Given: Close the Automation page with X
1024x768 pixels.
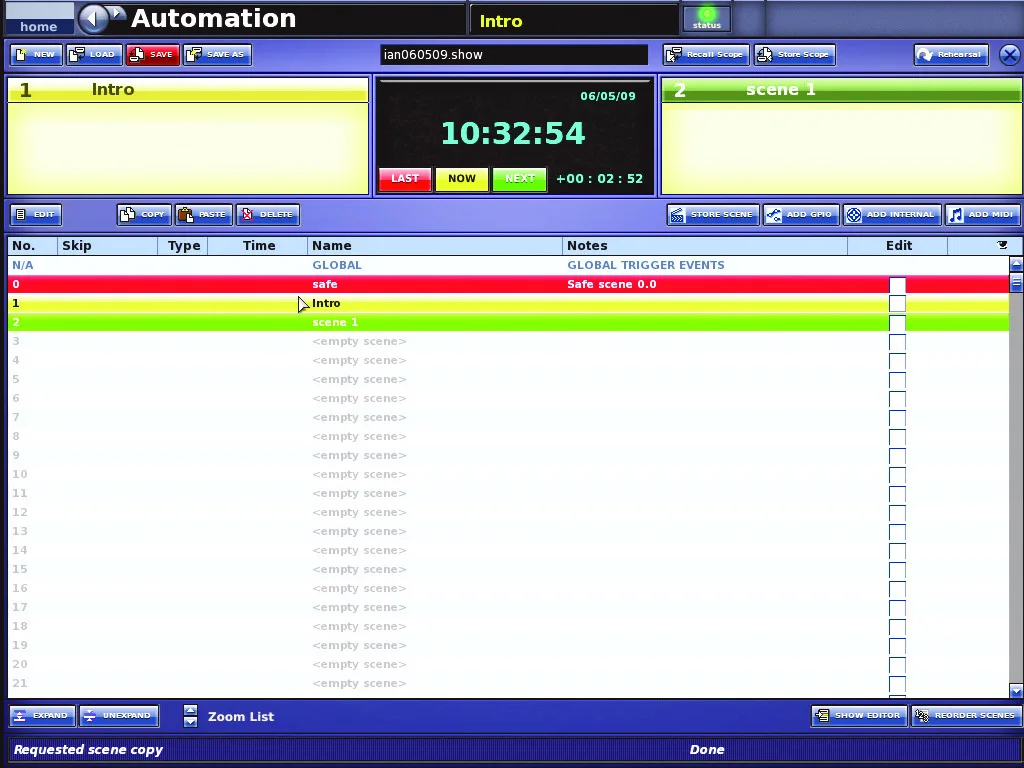Looking at the screenshot, I should click(1009, 55).
